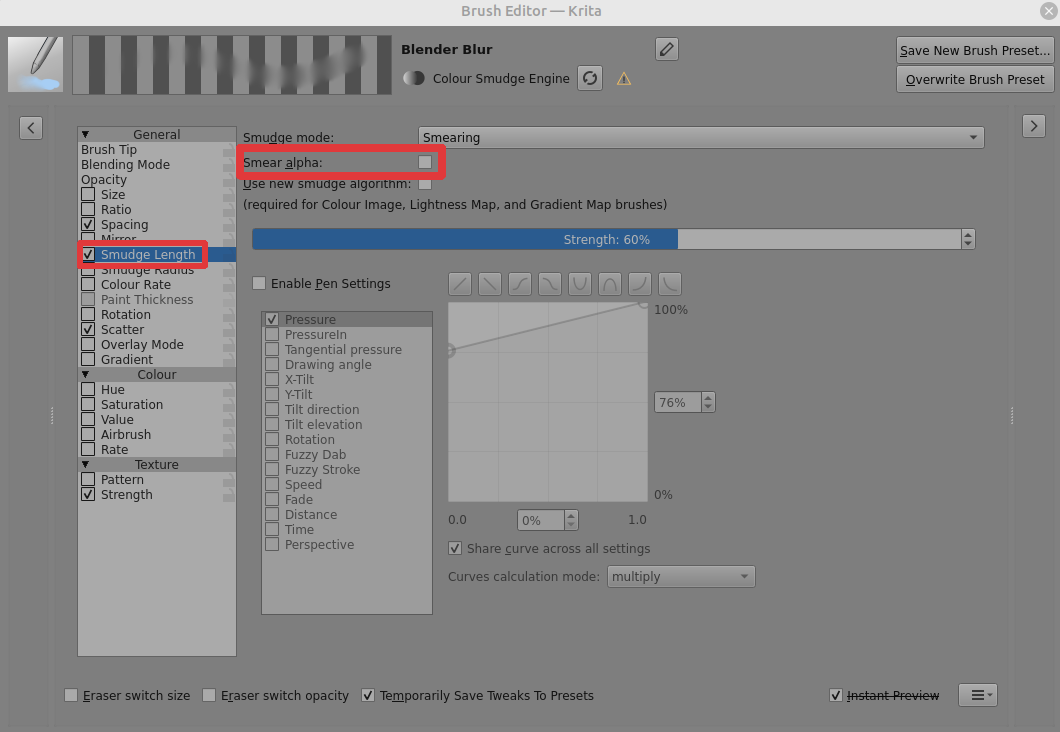Open the Smudge mode dropdown
Image resolution: width=1060 pixels, height=732 pixels.
click(x=701, y=137)
